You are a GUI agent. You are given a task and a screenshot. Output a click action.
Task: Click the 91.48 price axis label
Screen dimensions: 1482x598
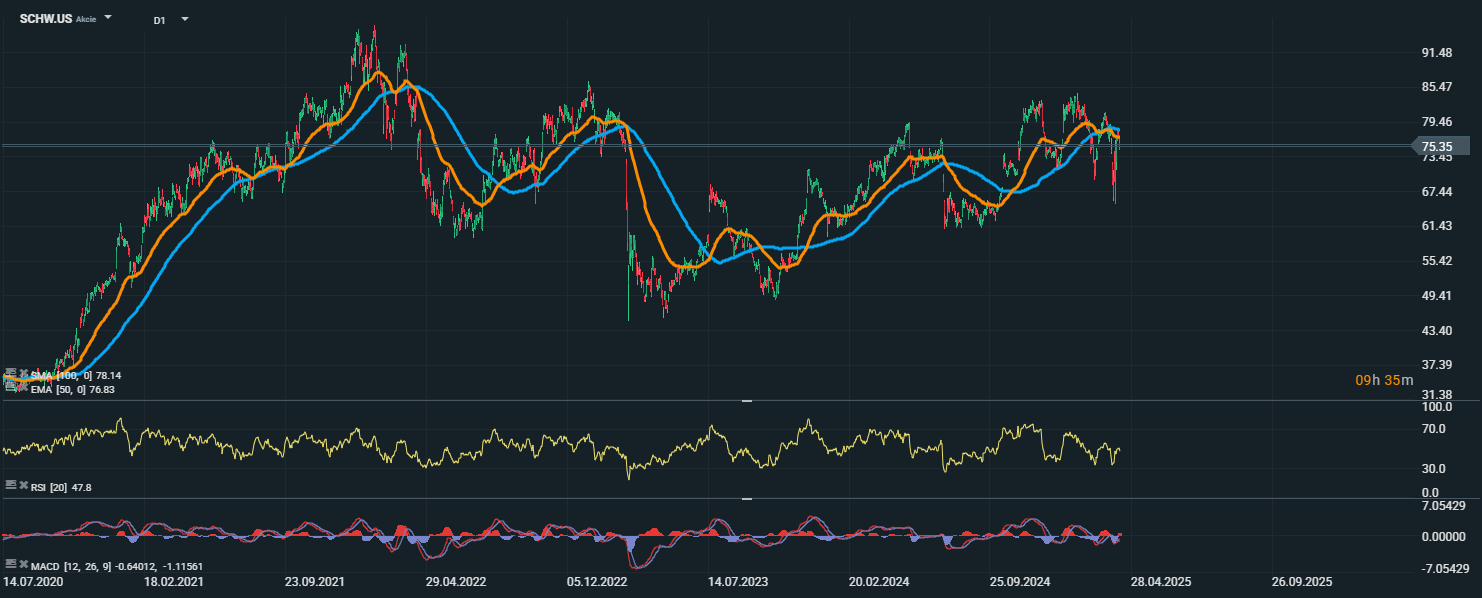1437,52
